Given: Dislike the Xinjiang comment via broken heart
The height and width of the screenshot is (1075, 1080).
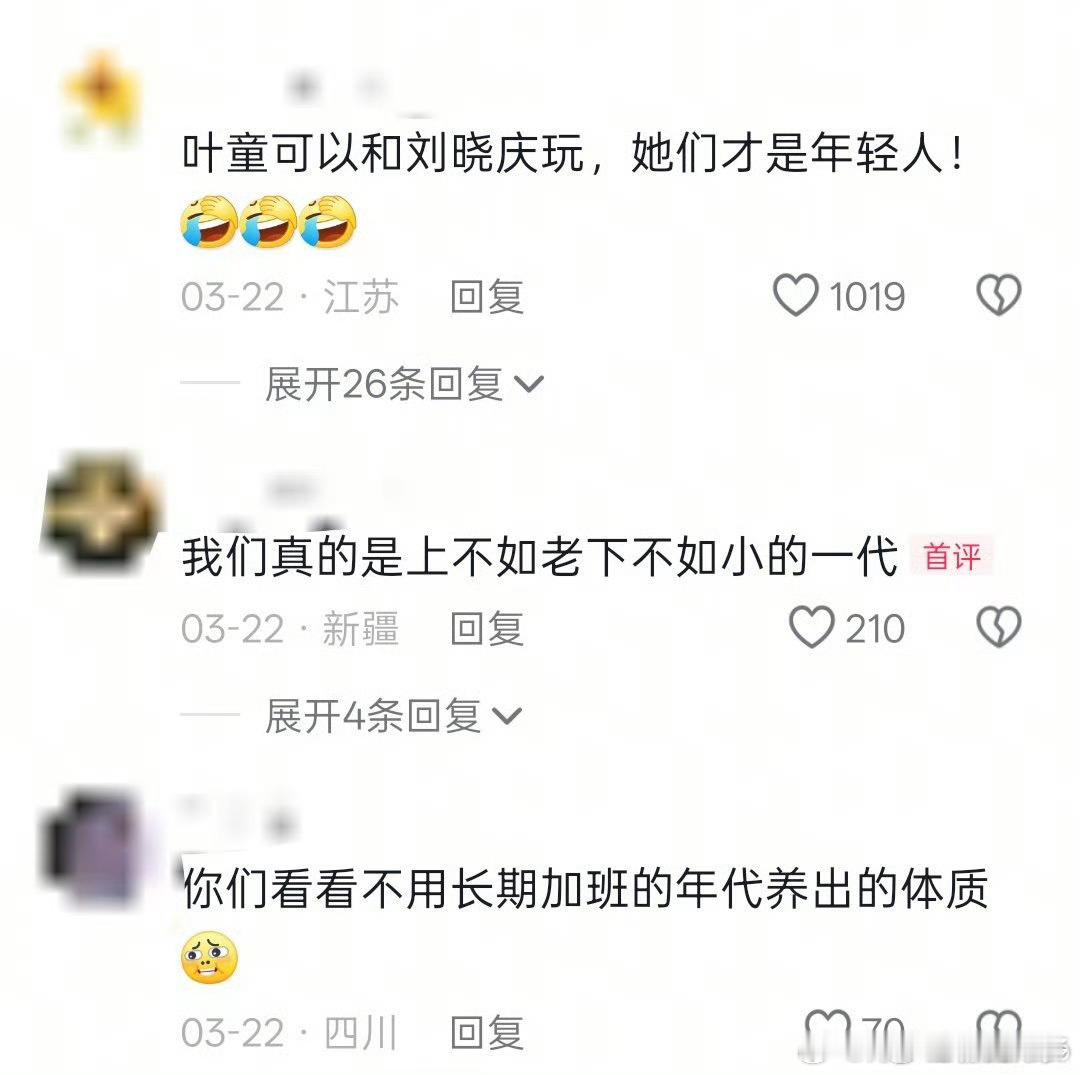Looking at the screenshot, I should (x=998, y=627).
